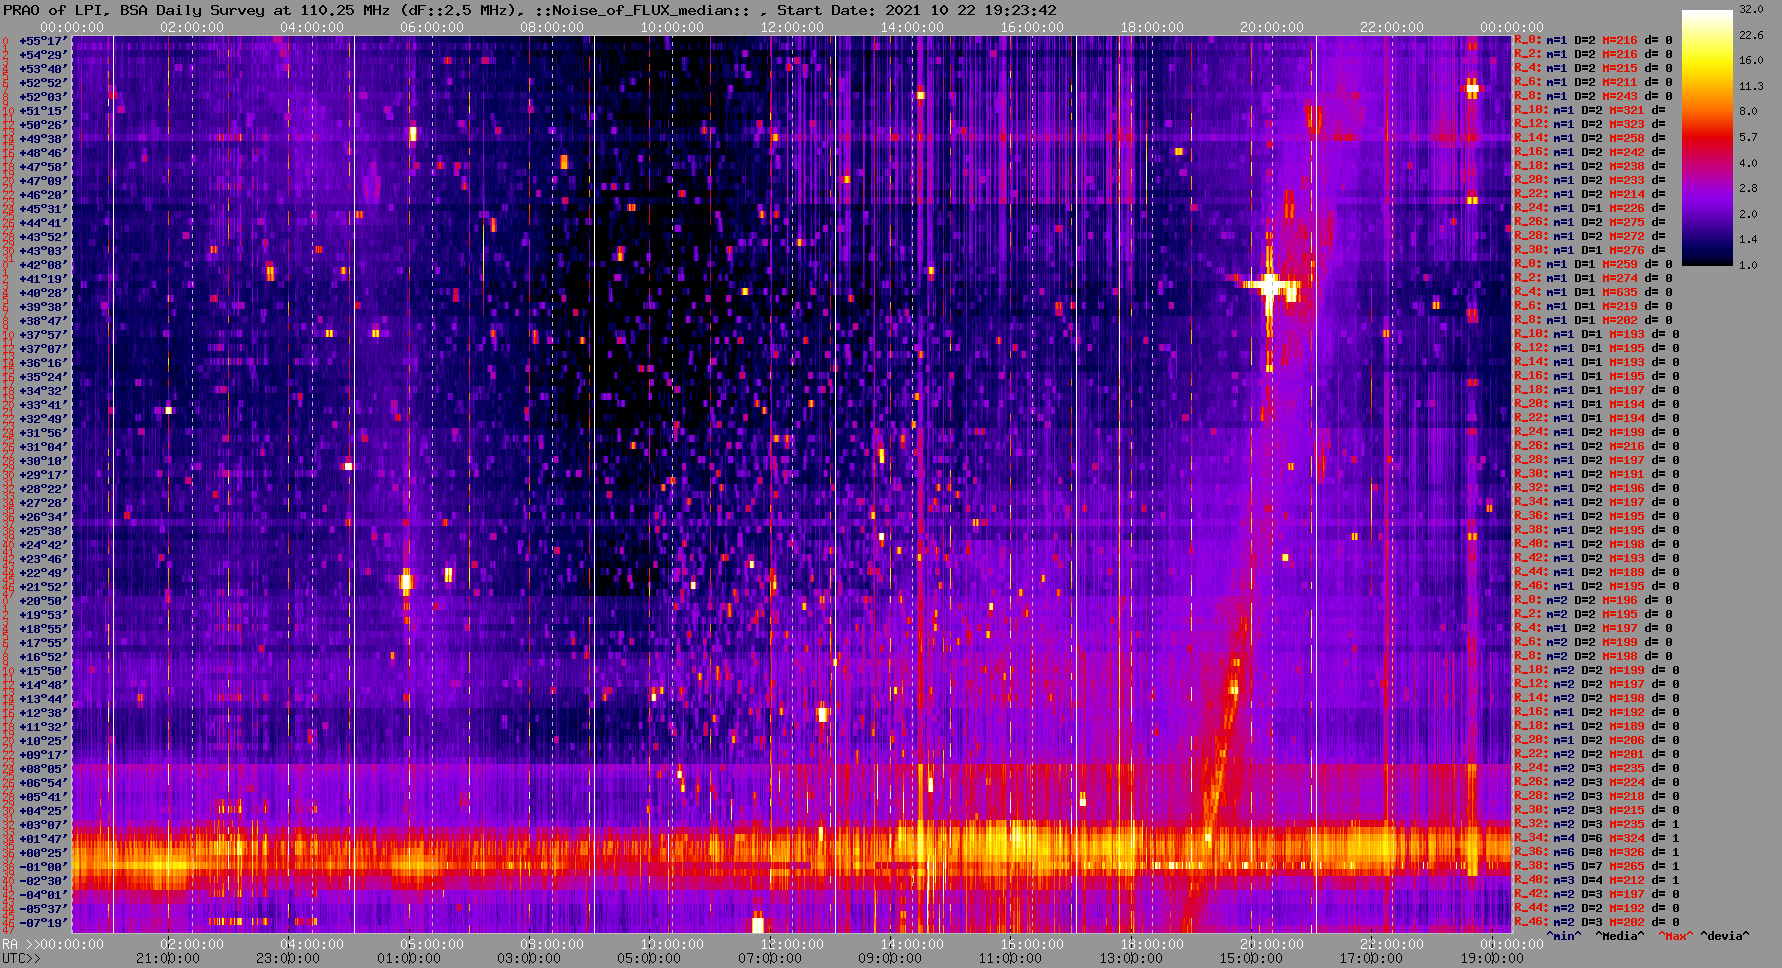Screen dimensions: 1782x968
Task: Select the declination label +49°38'
Action: pos(42,139)
